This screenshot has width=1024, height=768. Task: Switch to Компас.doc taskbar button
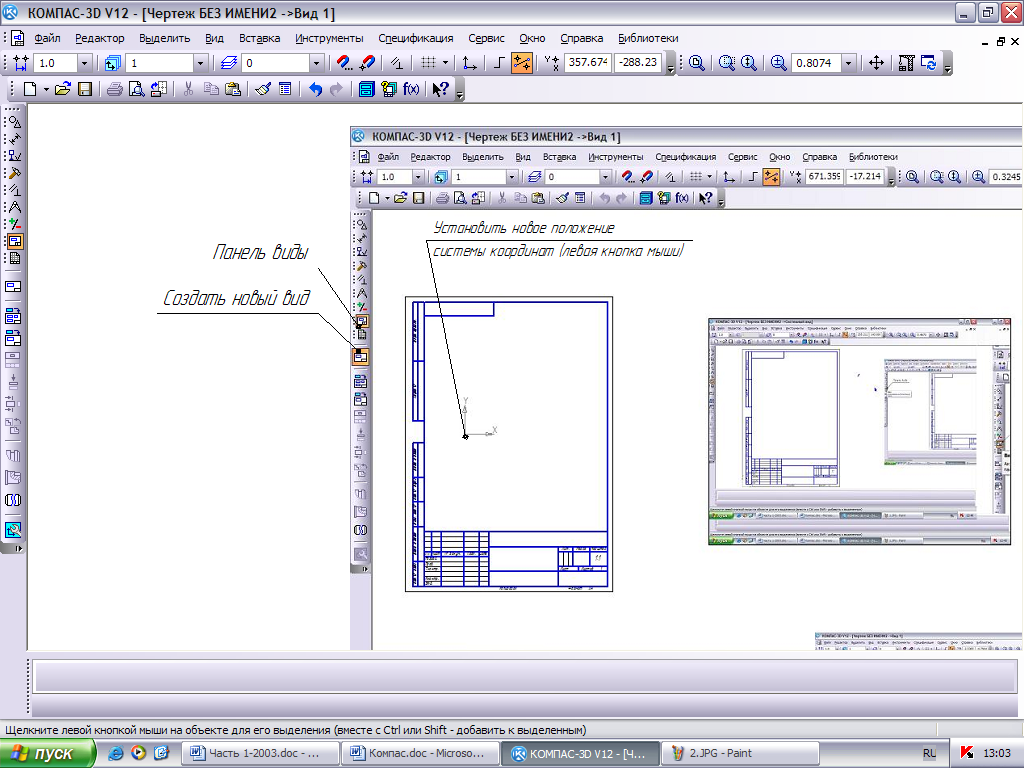click(420, 753)
